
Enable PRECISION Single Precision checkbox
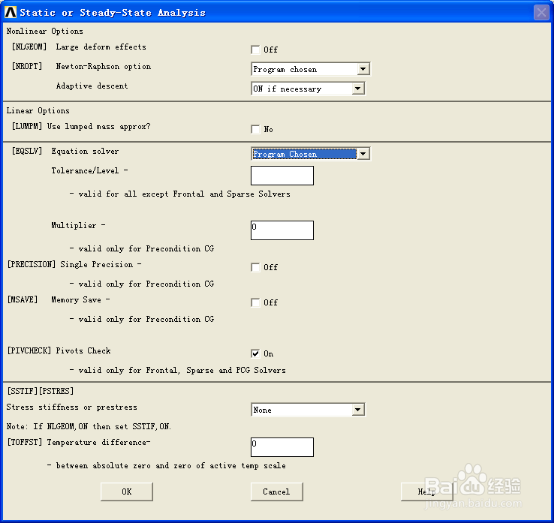(x=255, y=267)
